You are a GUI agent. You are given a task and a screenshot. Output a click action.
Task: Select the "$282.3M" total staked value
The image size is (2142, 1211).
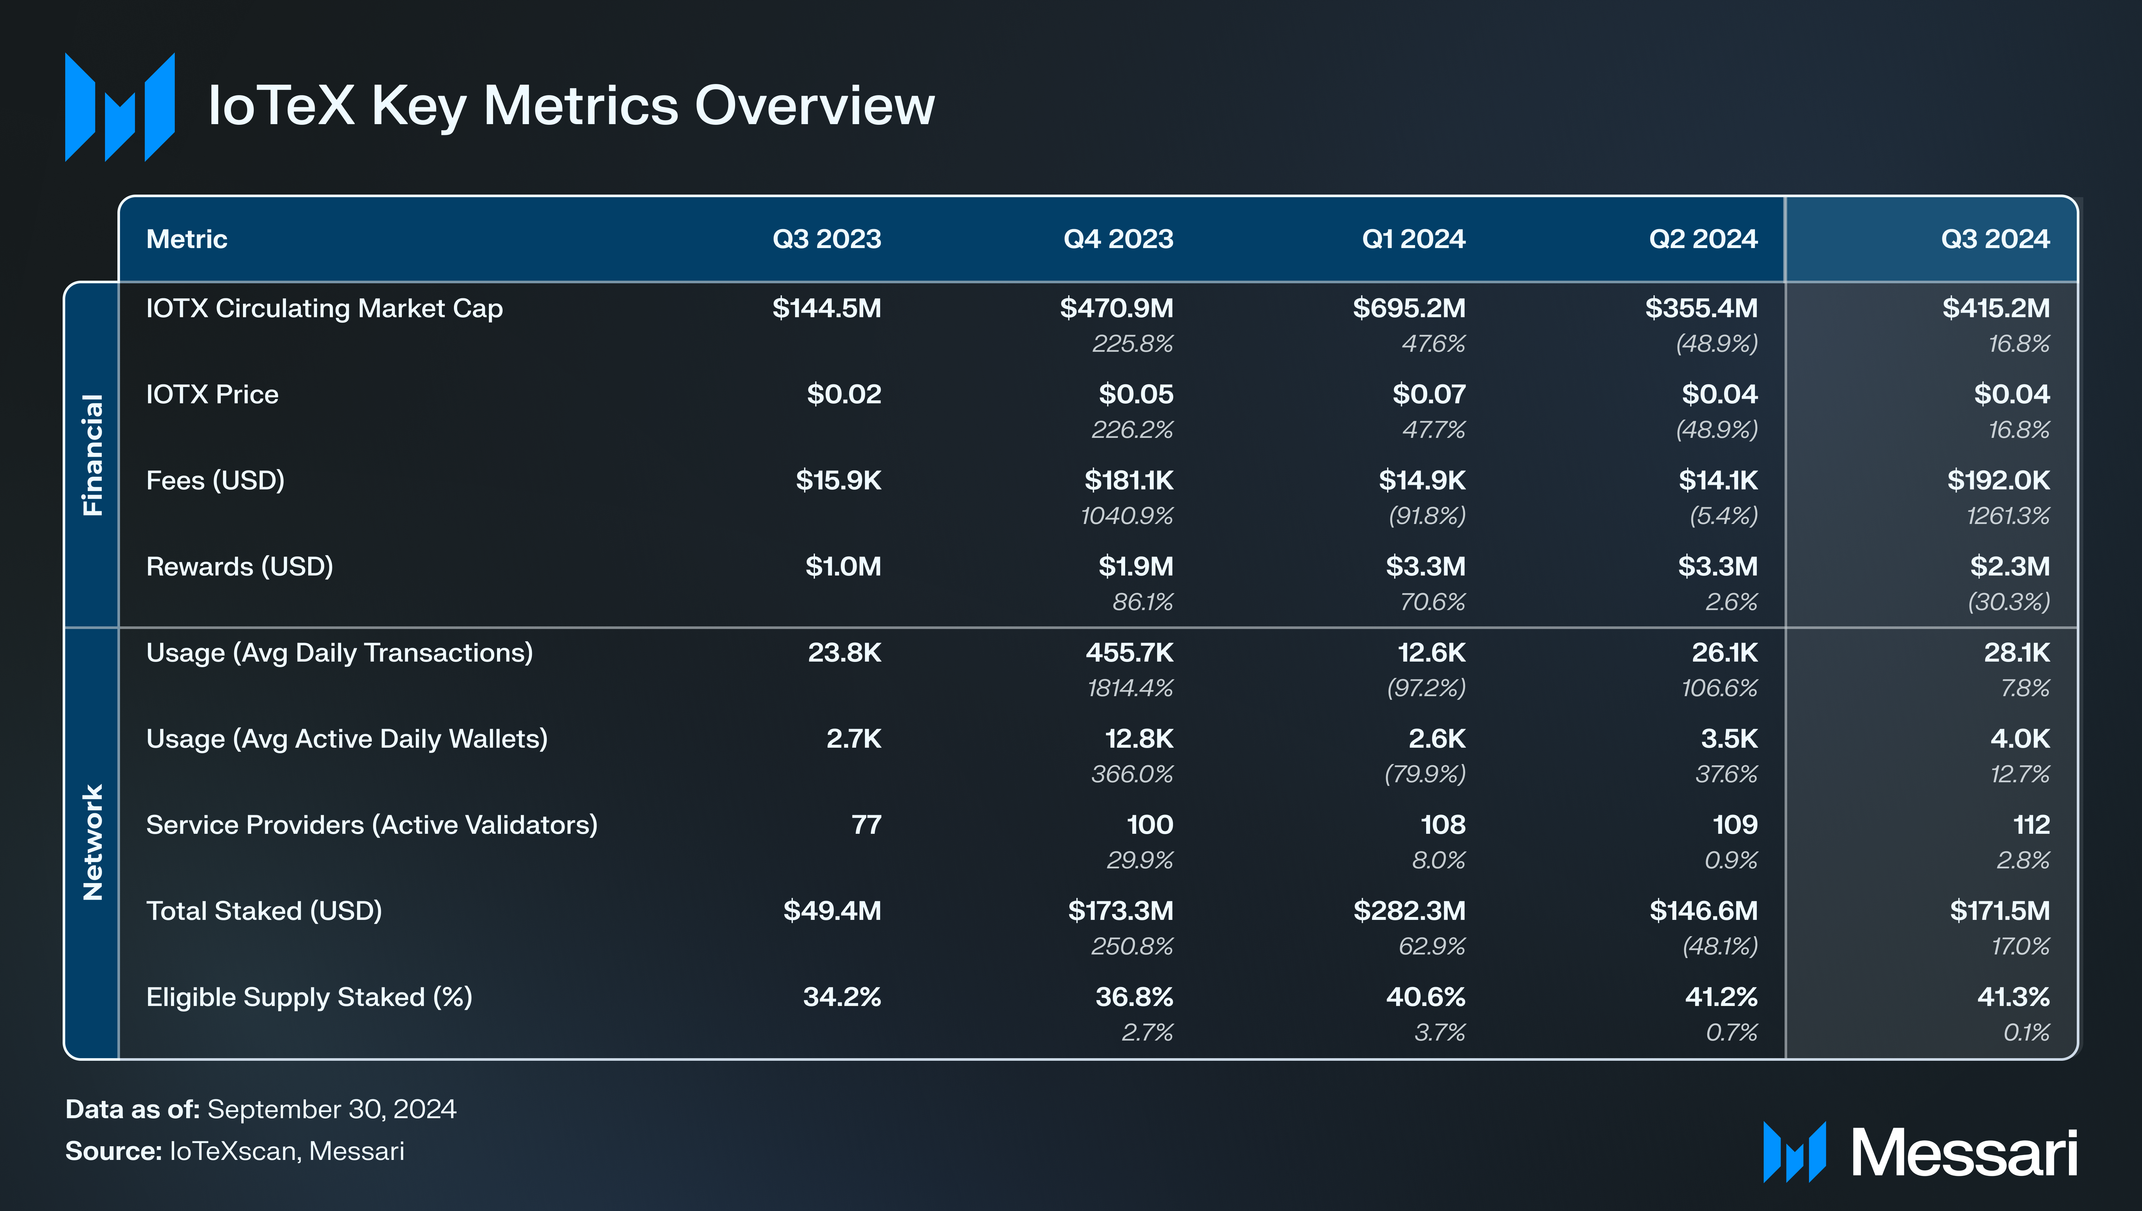tap(1409, 910)
